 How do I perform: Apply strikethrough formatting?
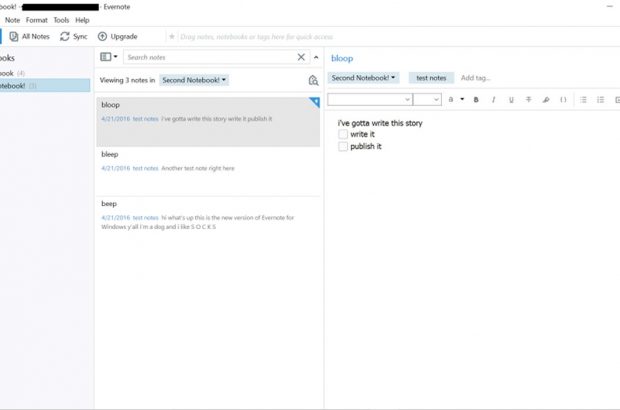(528, 100)
